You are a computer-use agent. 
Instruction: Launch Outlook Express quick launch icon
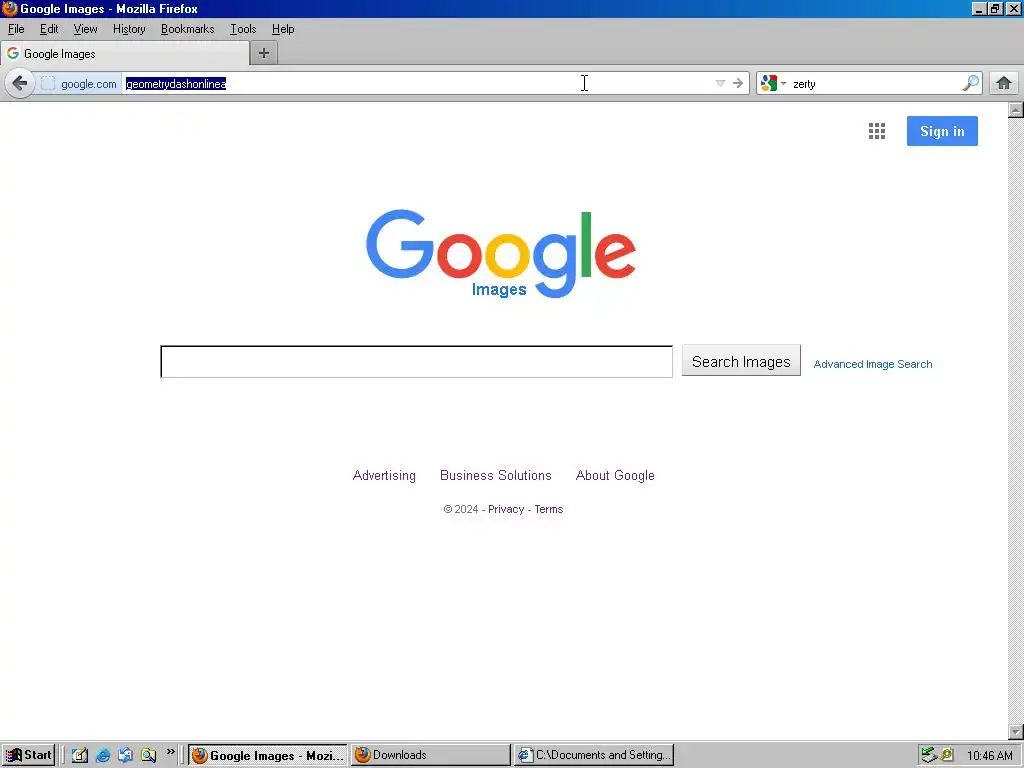(125, 755)
